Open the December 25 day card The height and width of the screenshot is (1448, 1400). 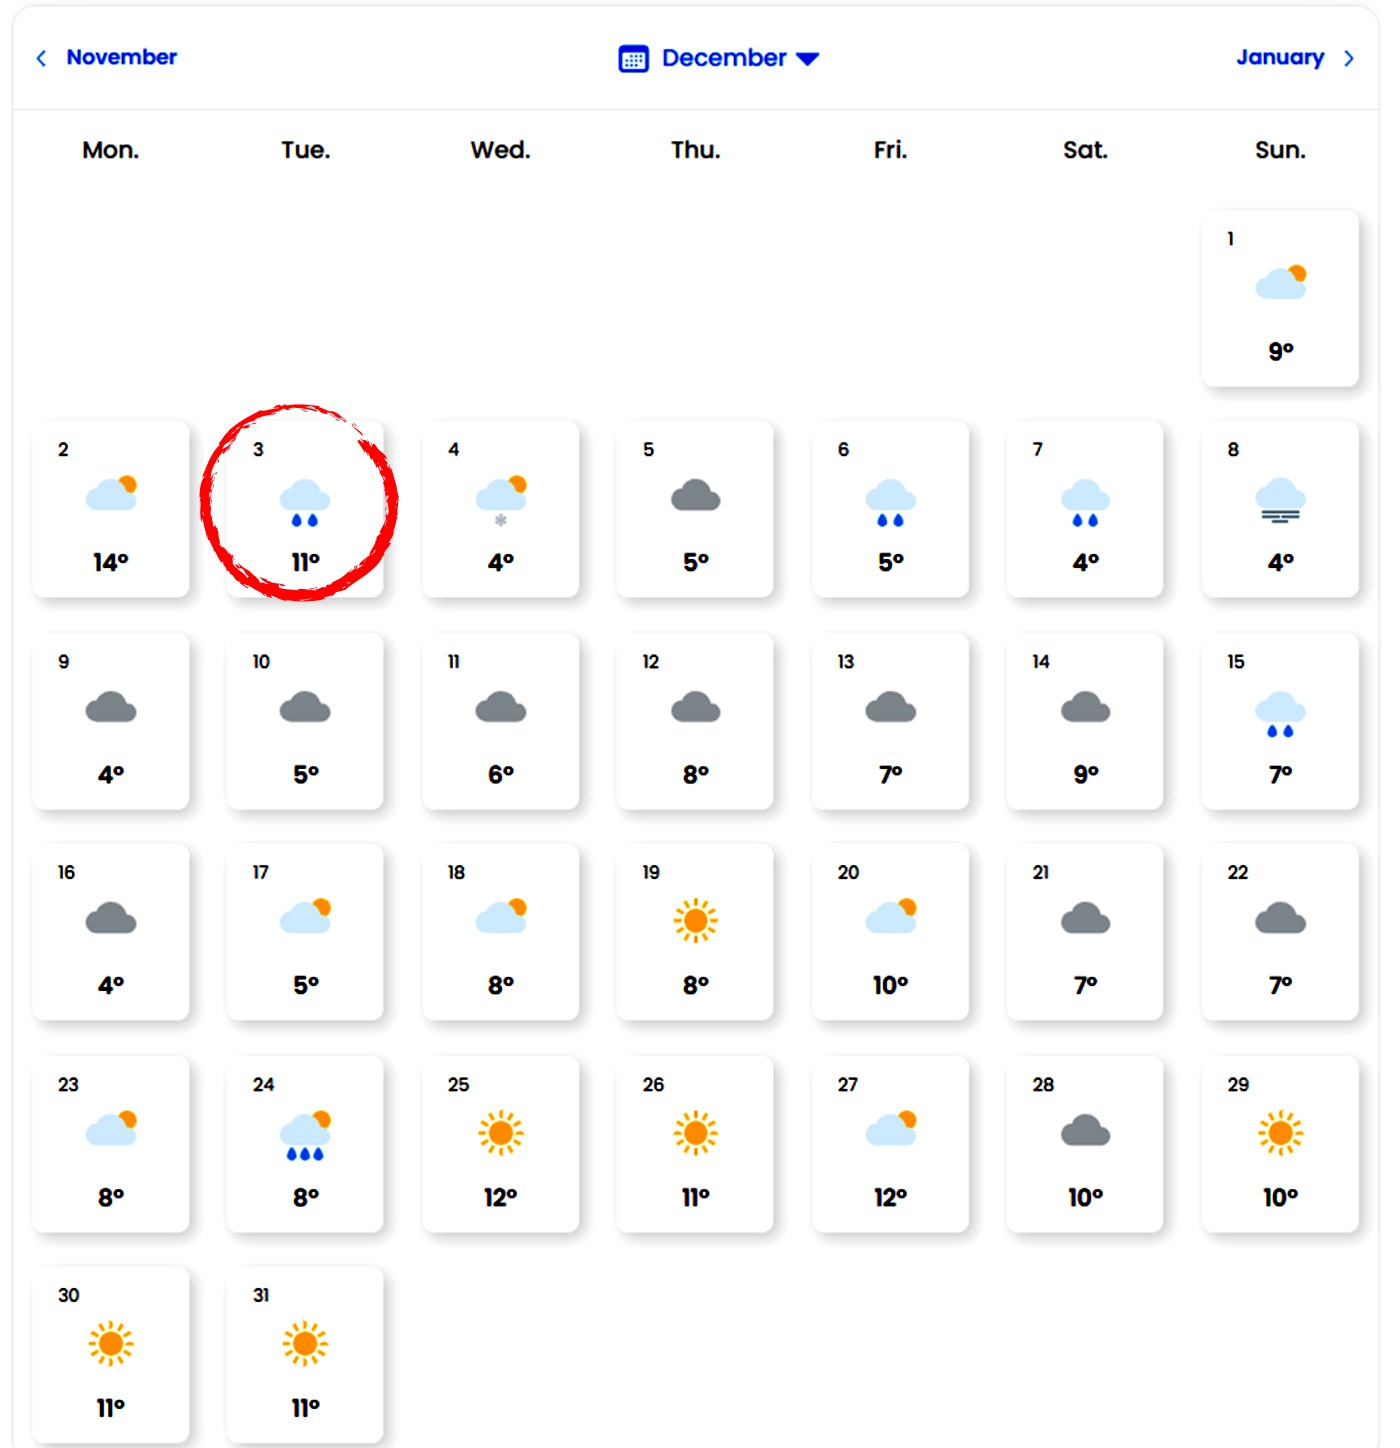click(x=500, y=1143)
